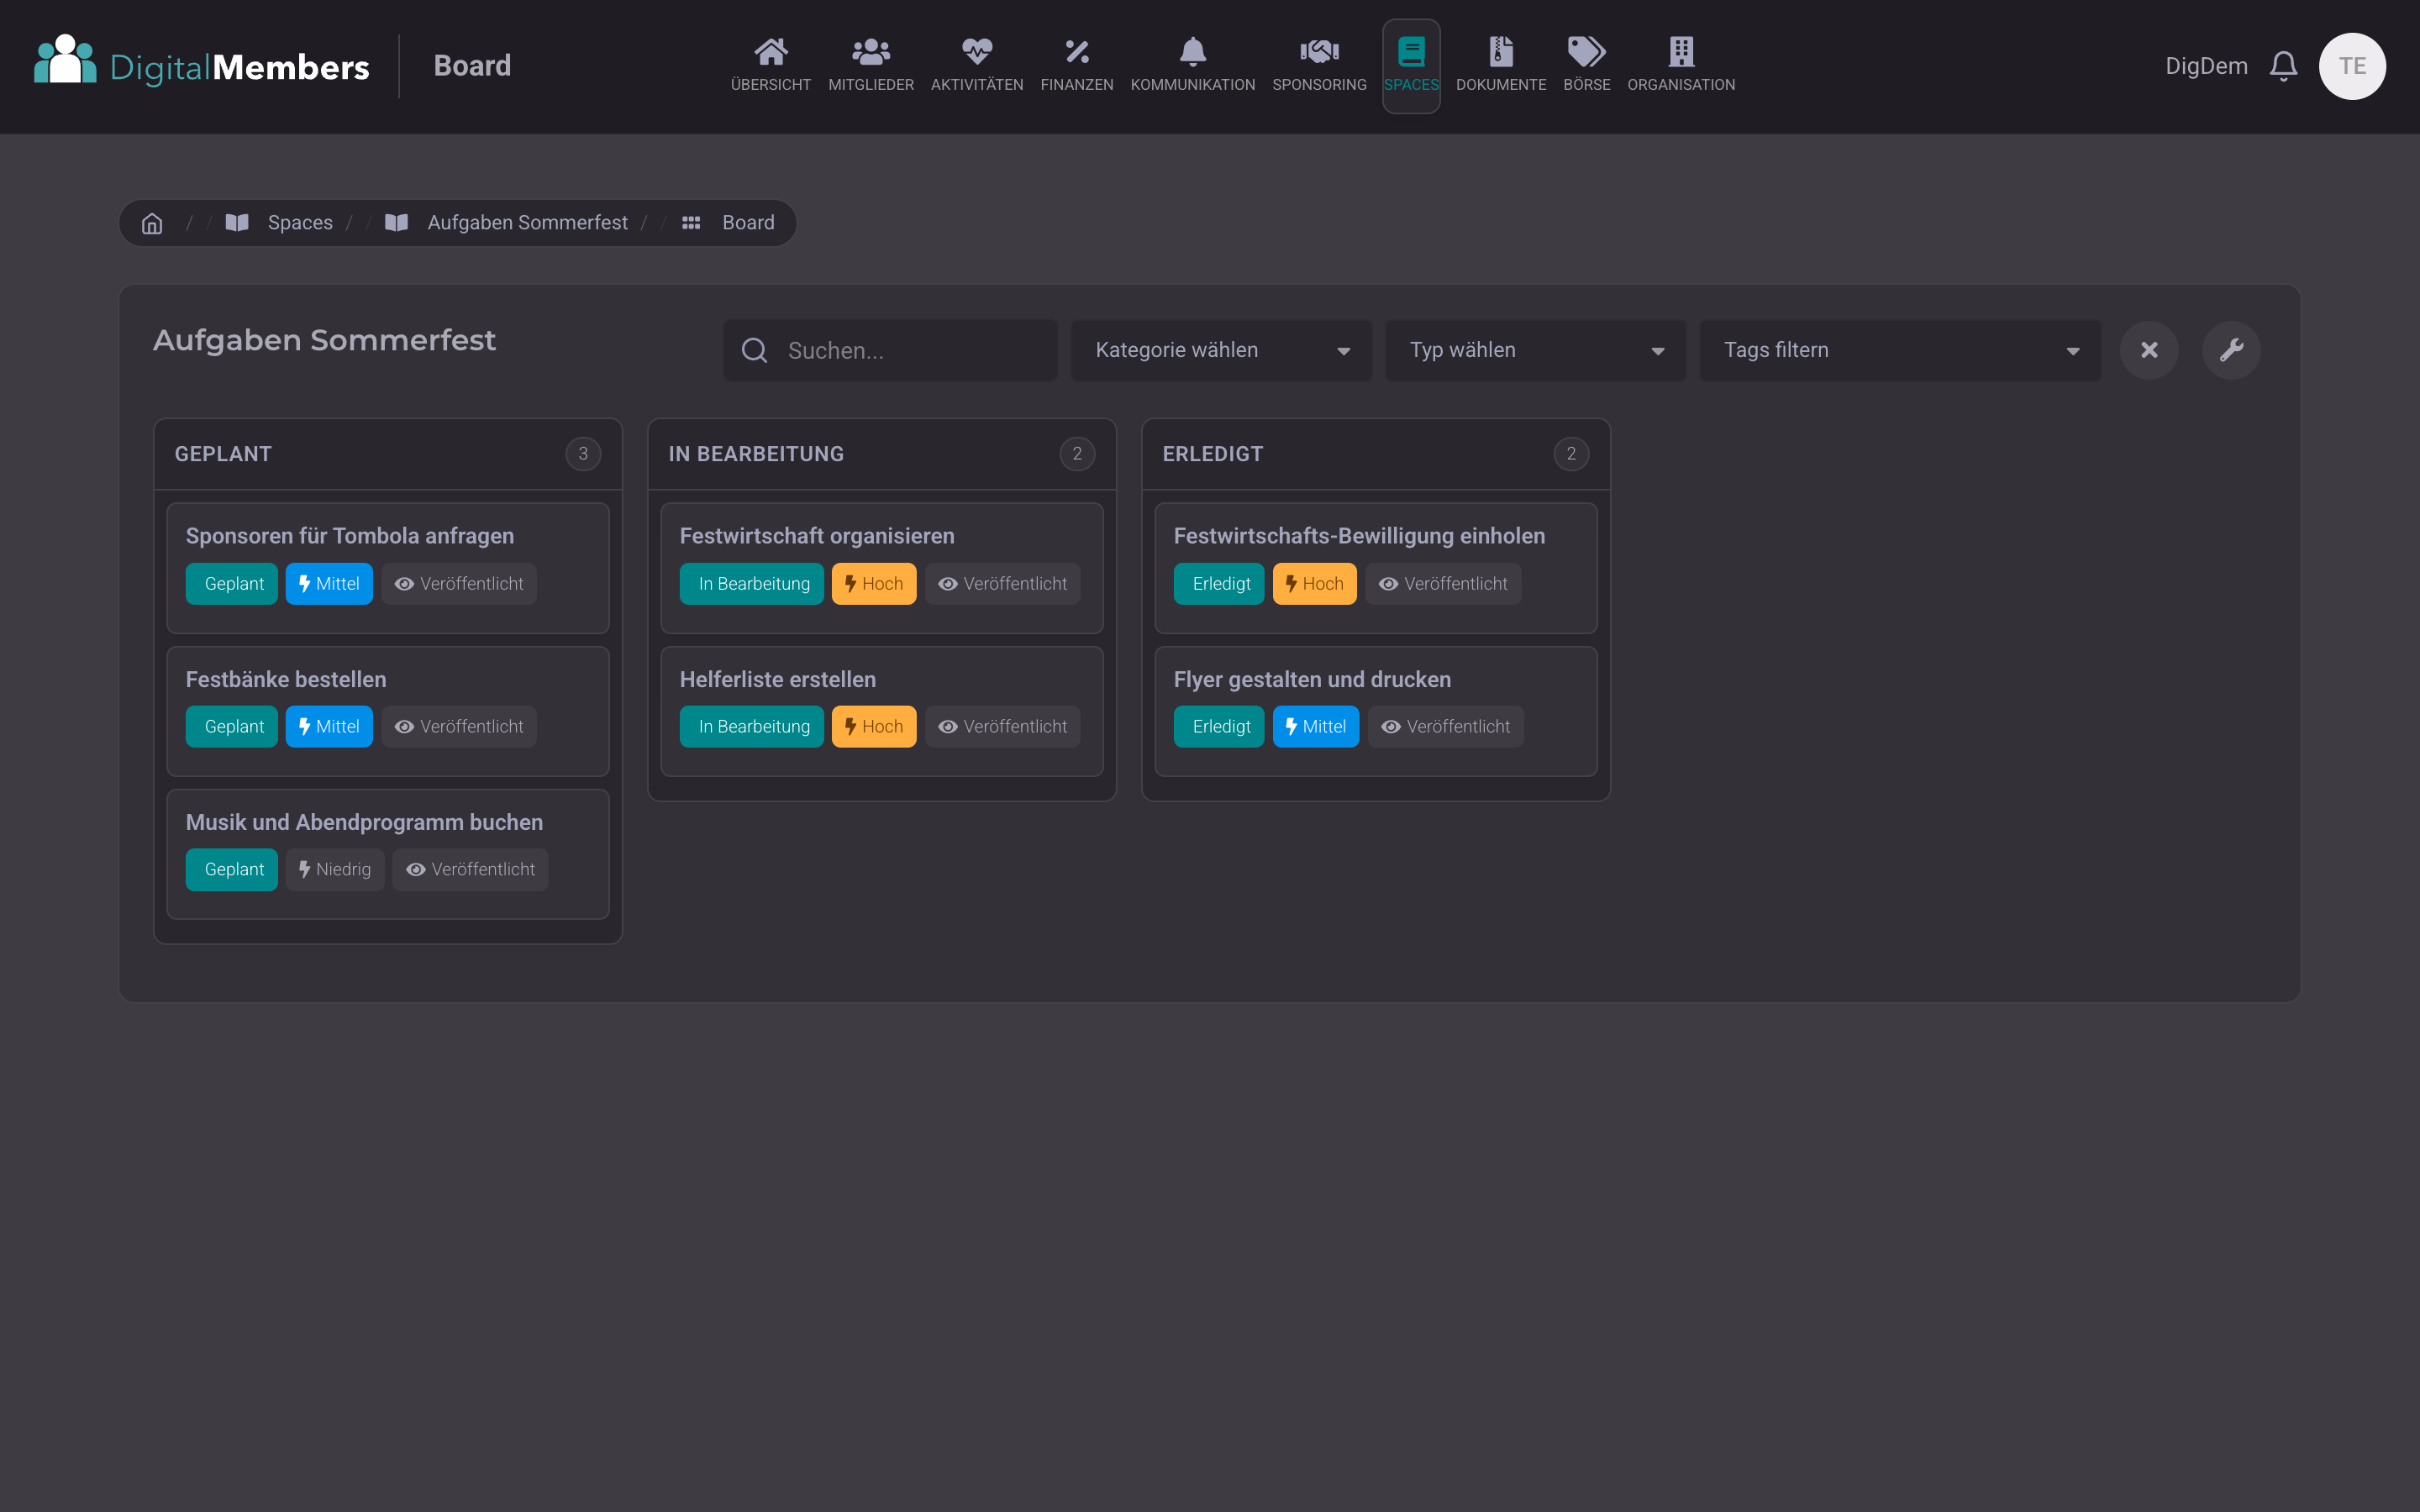Click the DigDem organisation name
The image size is (2420, 1512).
(2206, 66)
